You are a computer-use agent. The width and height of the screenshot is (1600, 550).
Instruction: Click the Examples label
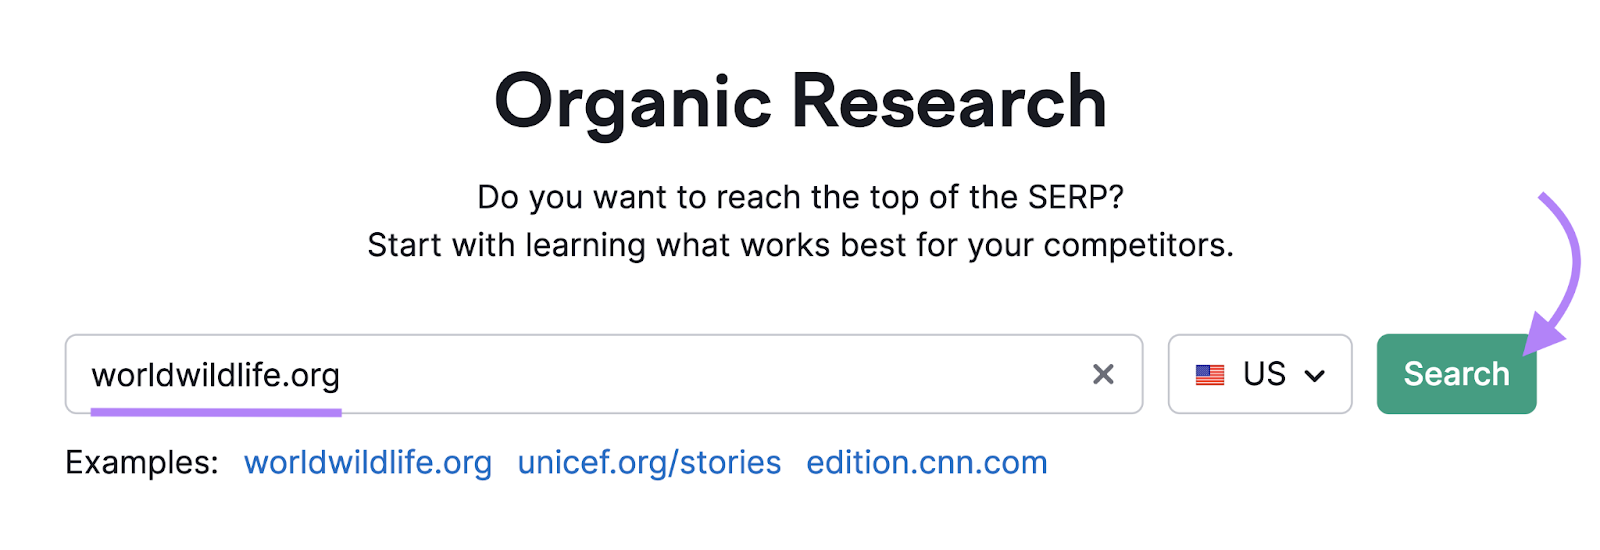pyautogui.click(x=142, y=463)
